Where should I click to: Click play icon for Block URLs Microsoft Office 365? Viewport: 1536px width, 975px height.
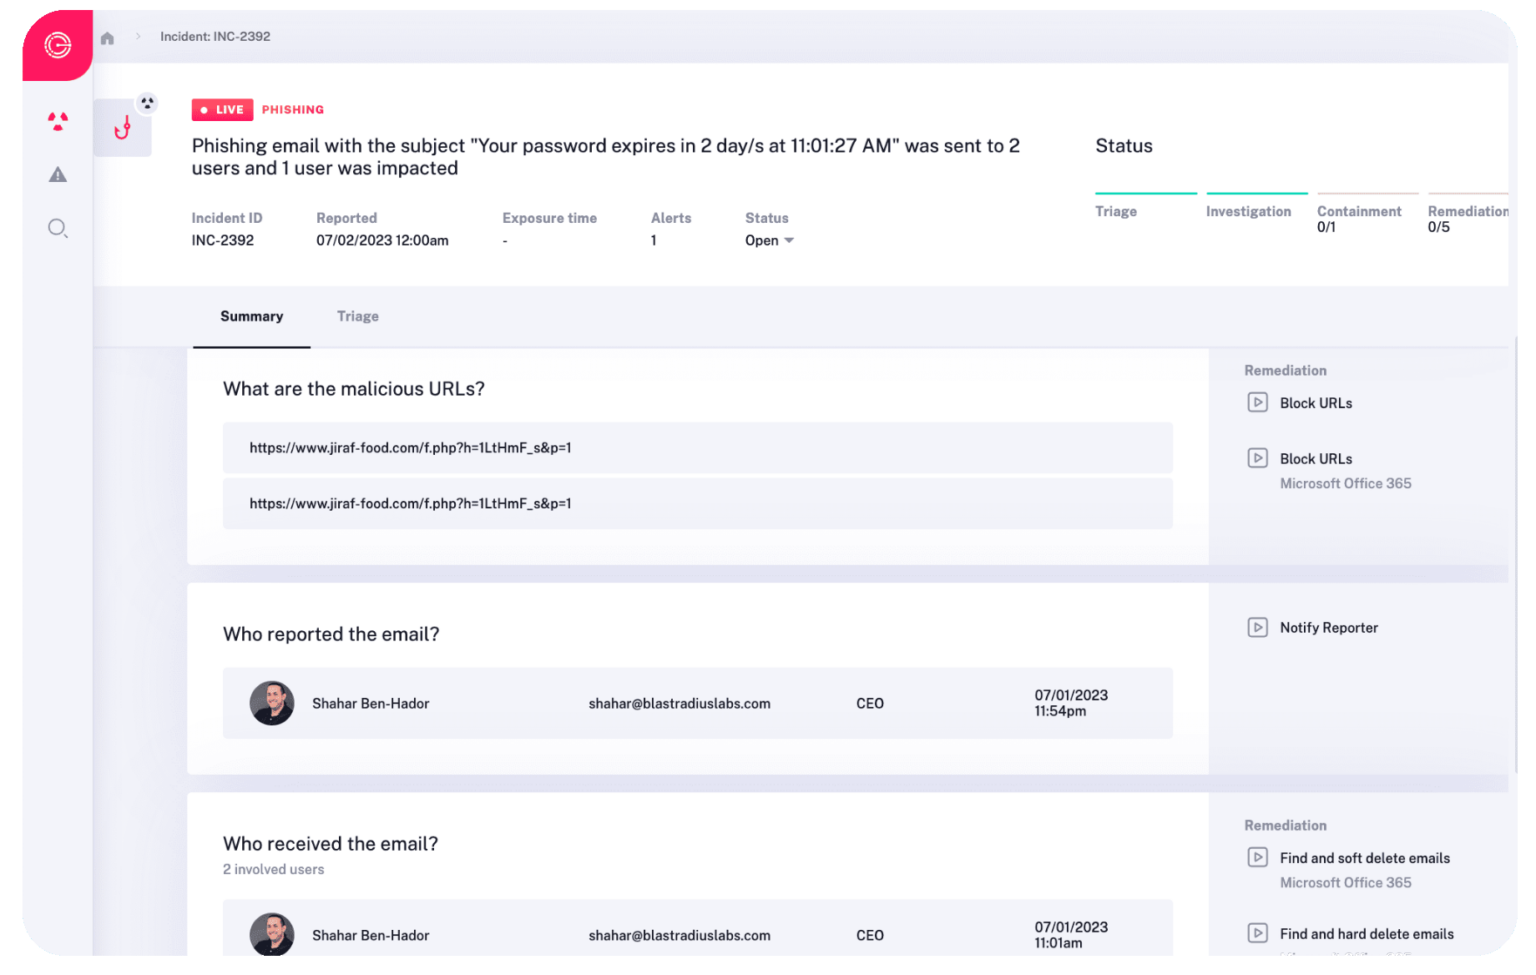pyautogui.click(x=1257, y=458)
